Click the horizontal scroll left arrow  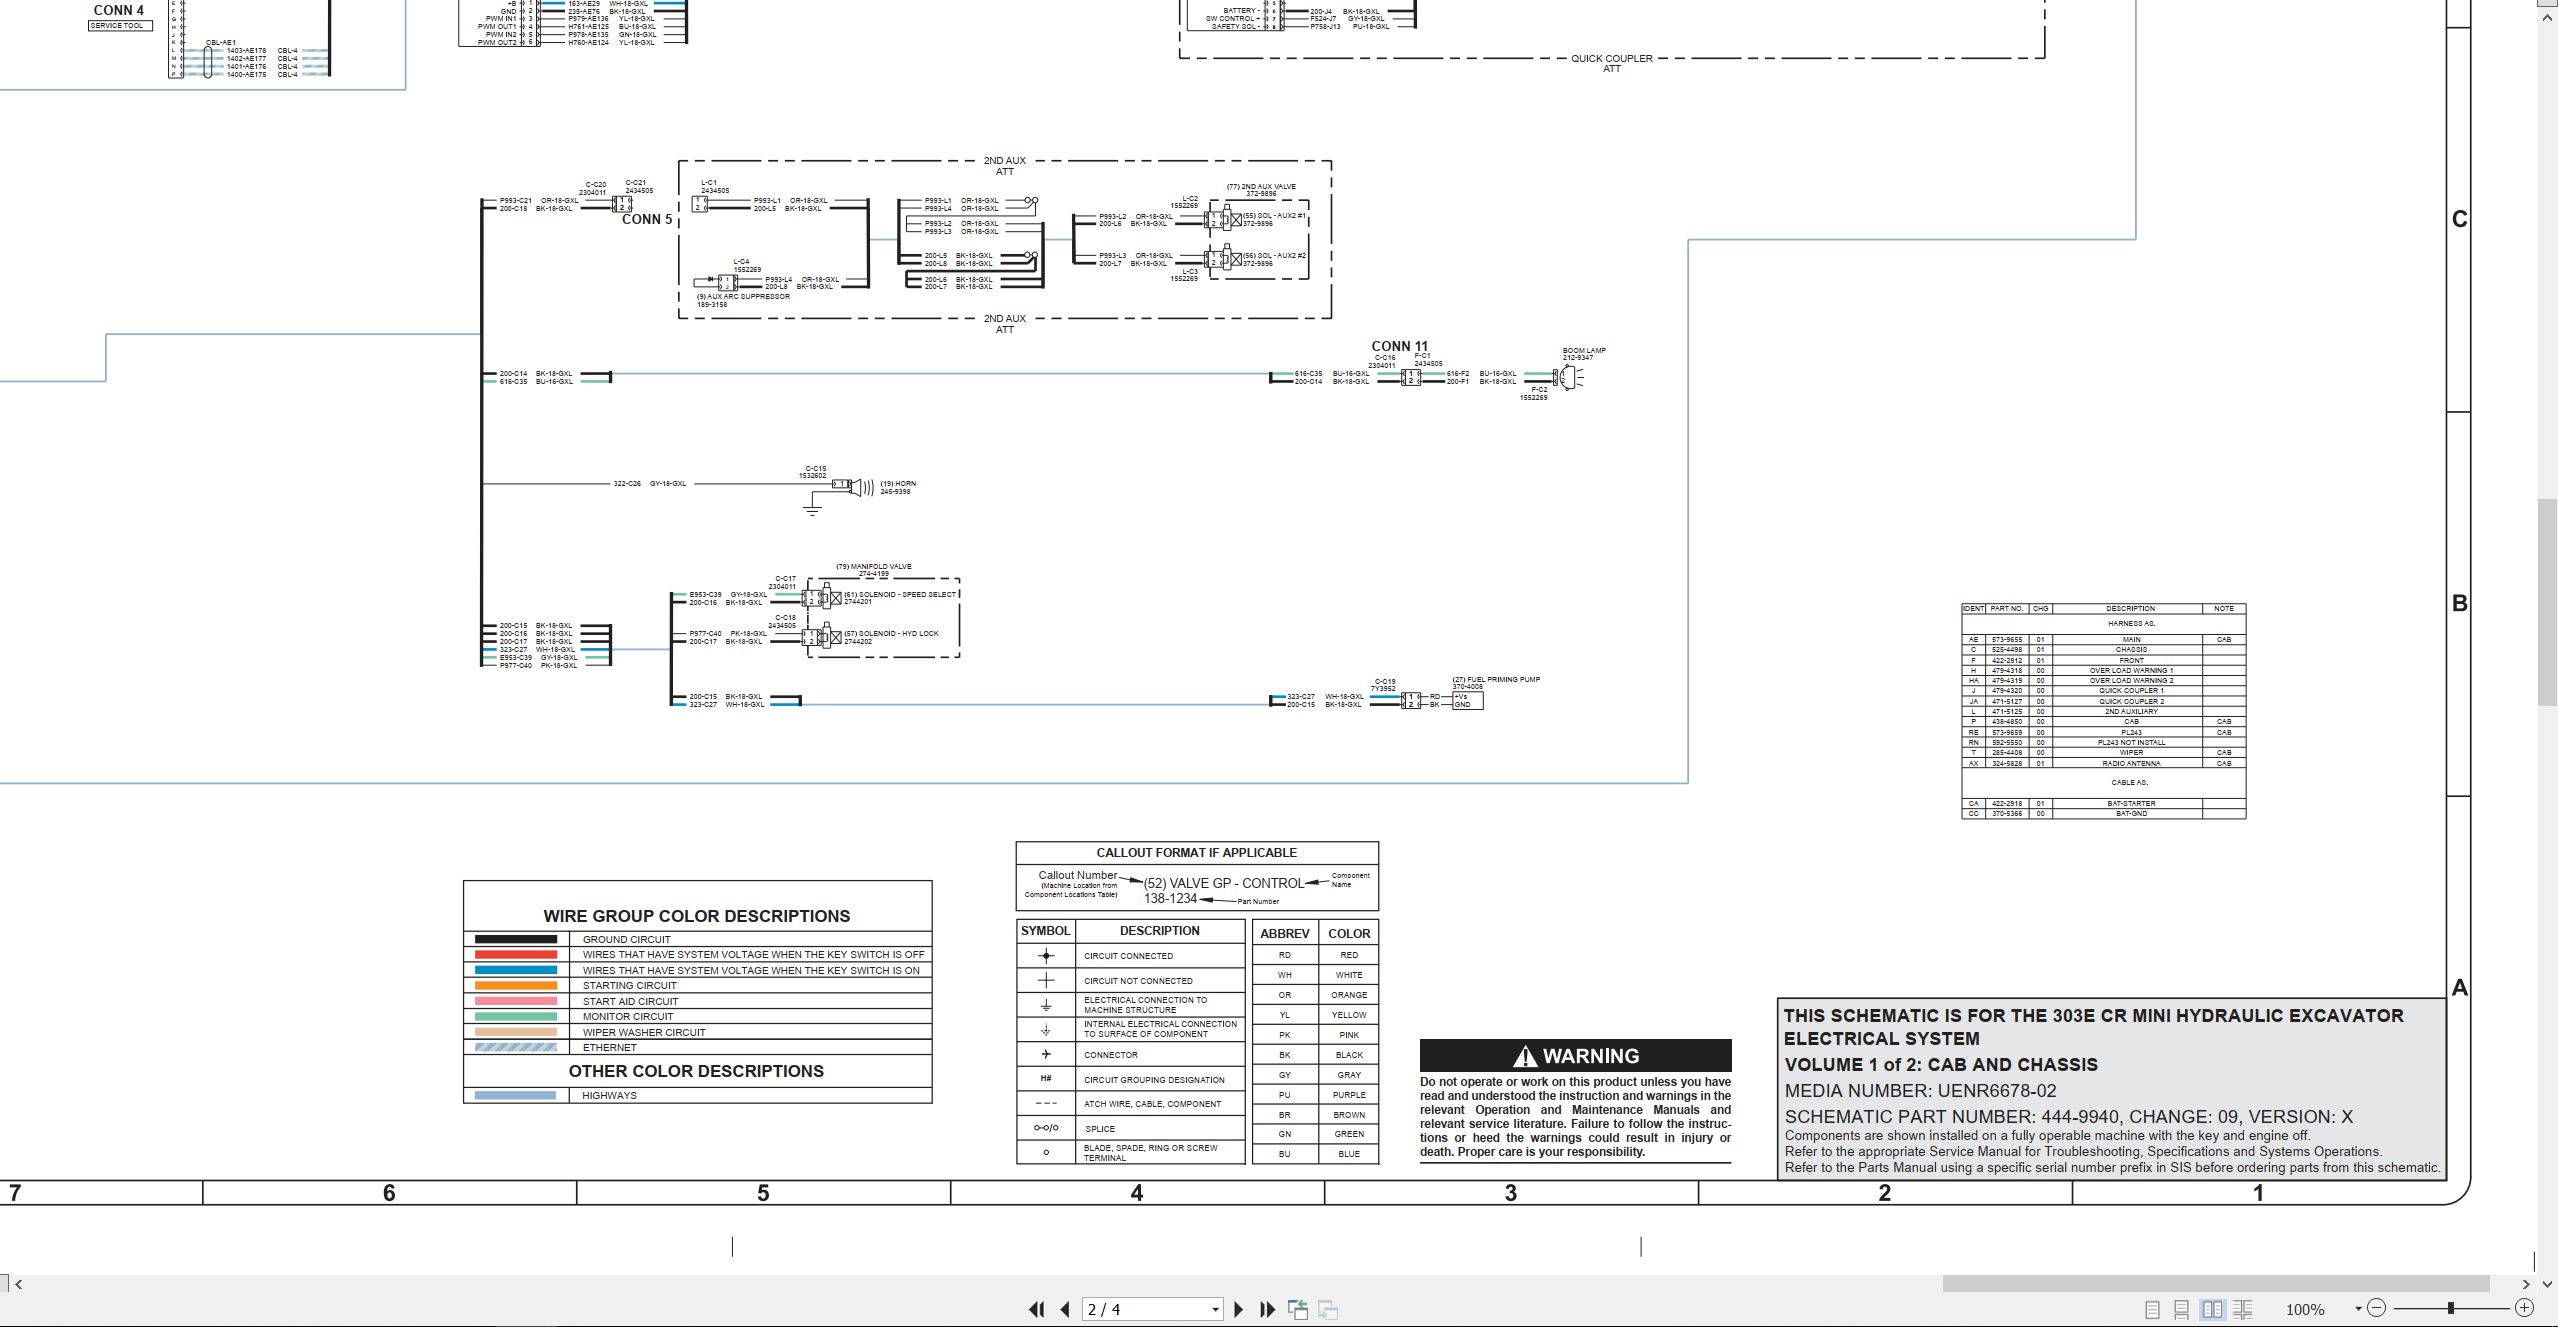coord(18,1284)
